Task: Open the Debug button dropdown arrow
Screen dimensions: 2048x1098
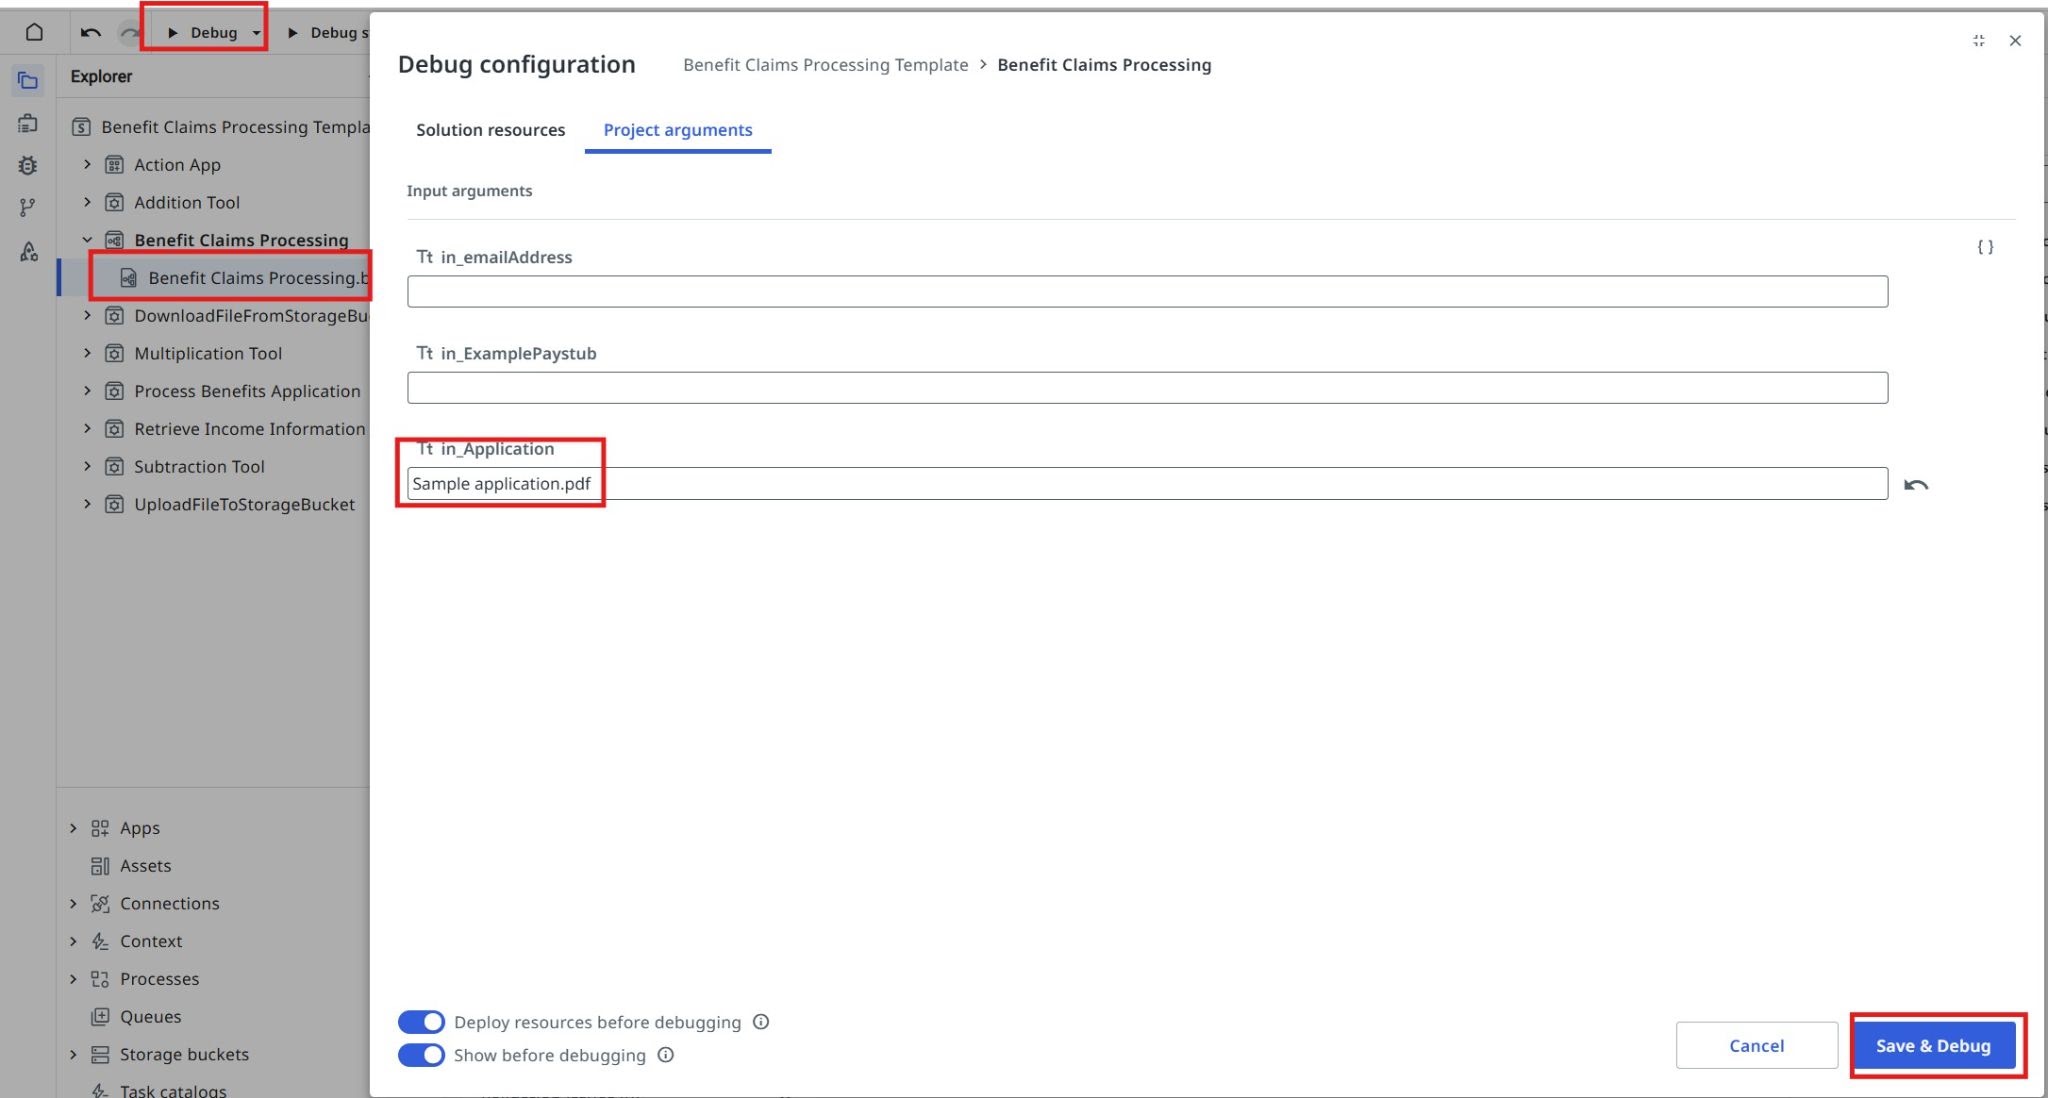Action: 256,33
